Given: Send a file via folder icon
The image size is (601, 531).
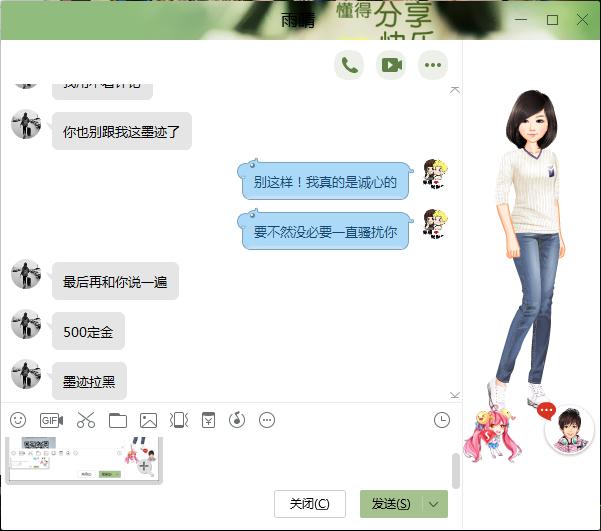Looking at the screenshot, I should (x=118, y=420).
